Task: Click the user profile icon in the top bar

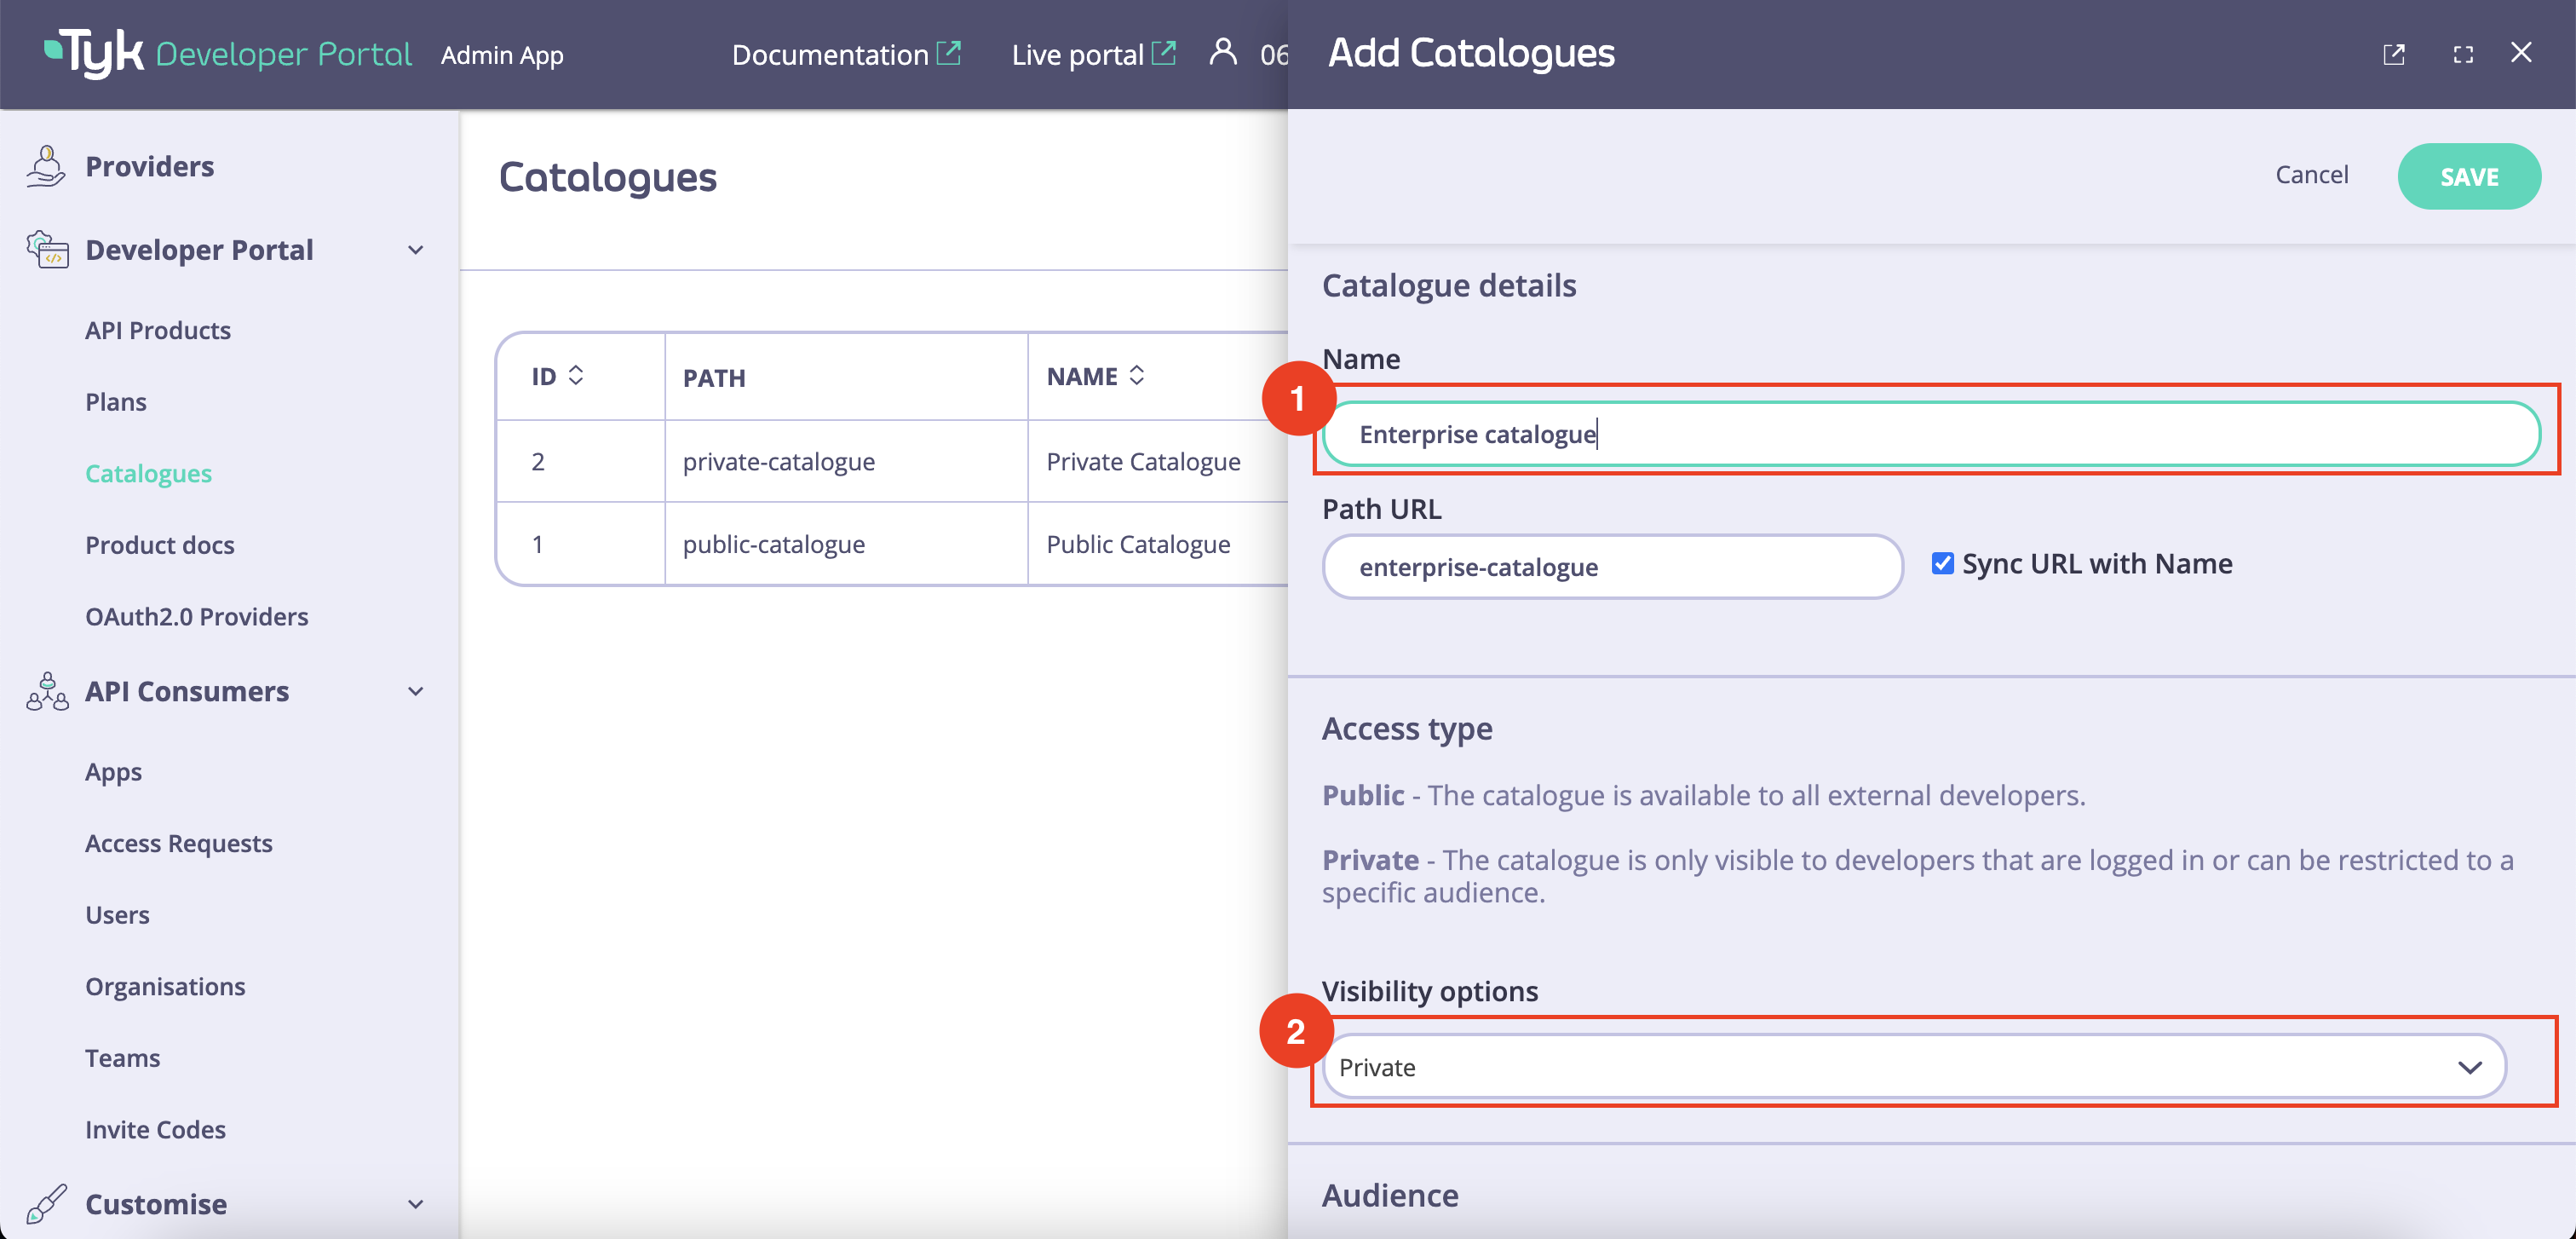Action: click(x=1223, y=54)
